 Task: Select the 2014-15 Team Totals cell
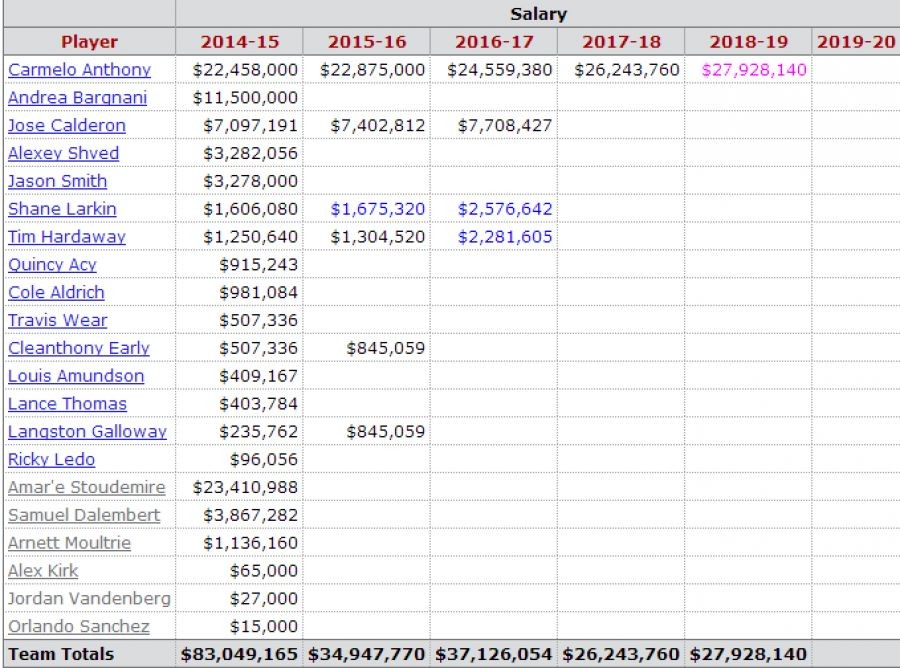[239, 655]
